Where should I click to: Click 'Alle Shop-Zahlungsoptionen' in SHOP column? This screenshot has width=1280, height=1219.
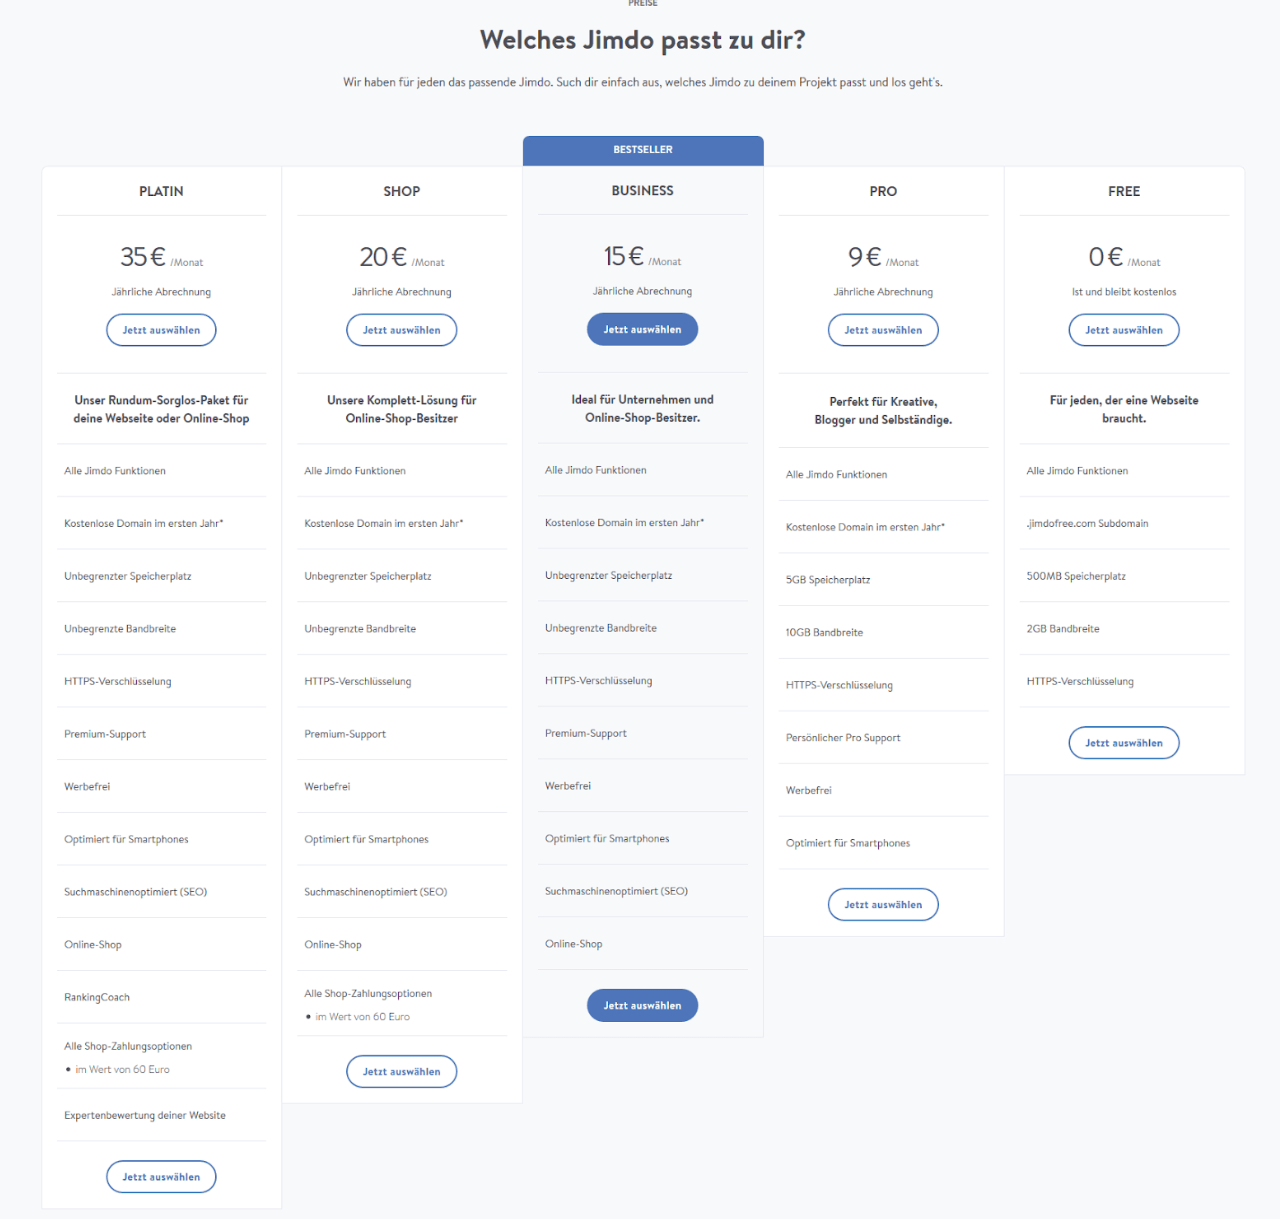coord(368,994)
